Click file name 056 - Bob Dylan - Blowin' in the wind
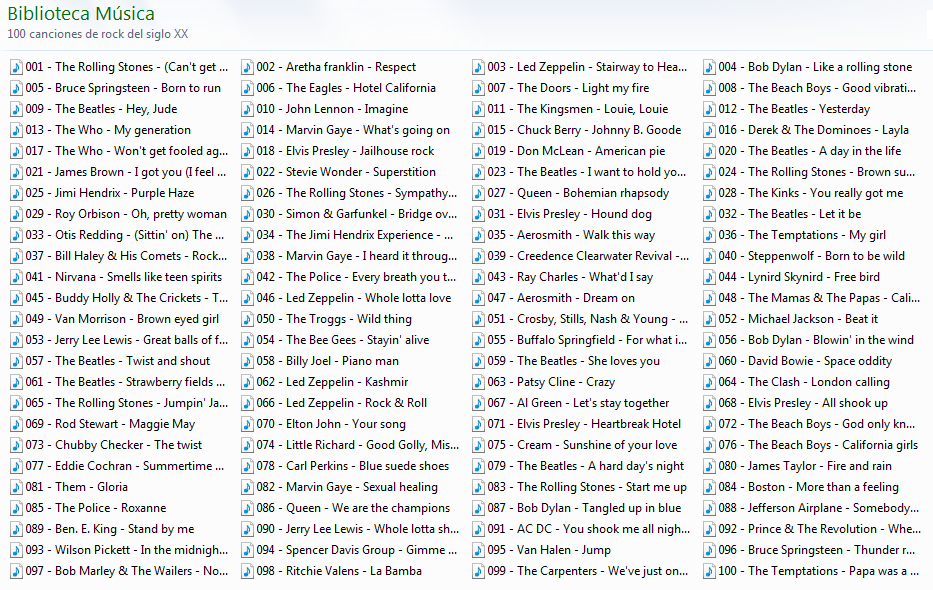This screenshot has width=933, height=590. pyautogui.click(x=816, y=340)
